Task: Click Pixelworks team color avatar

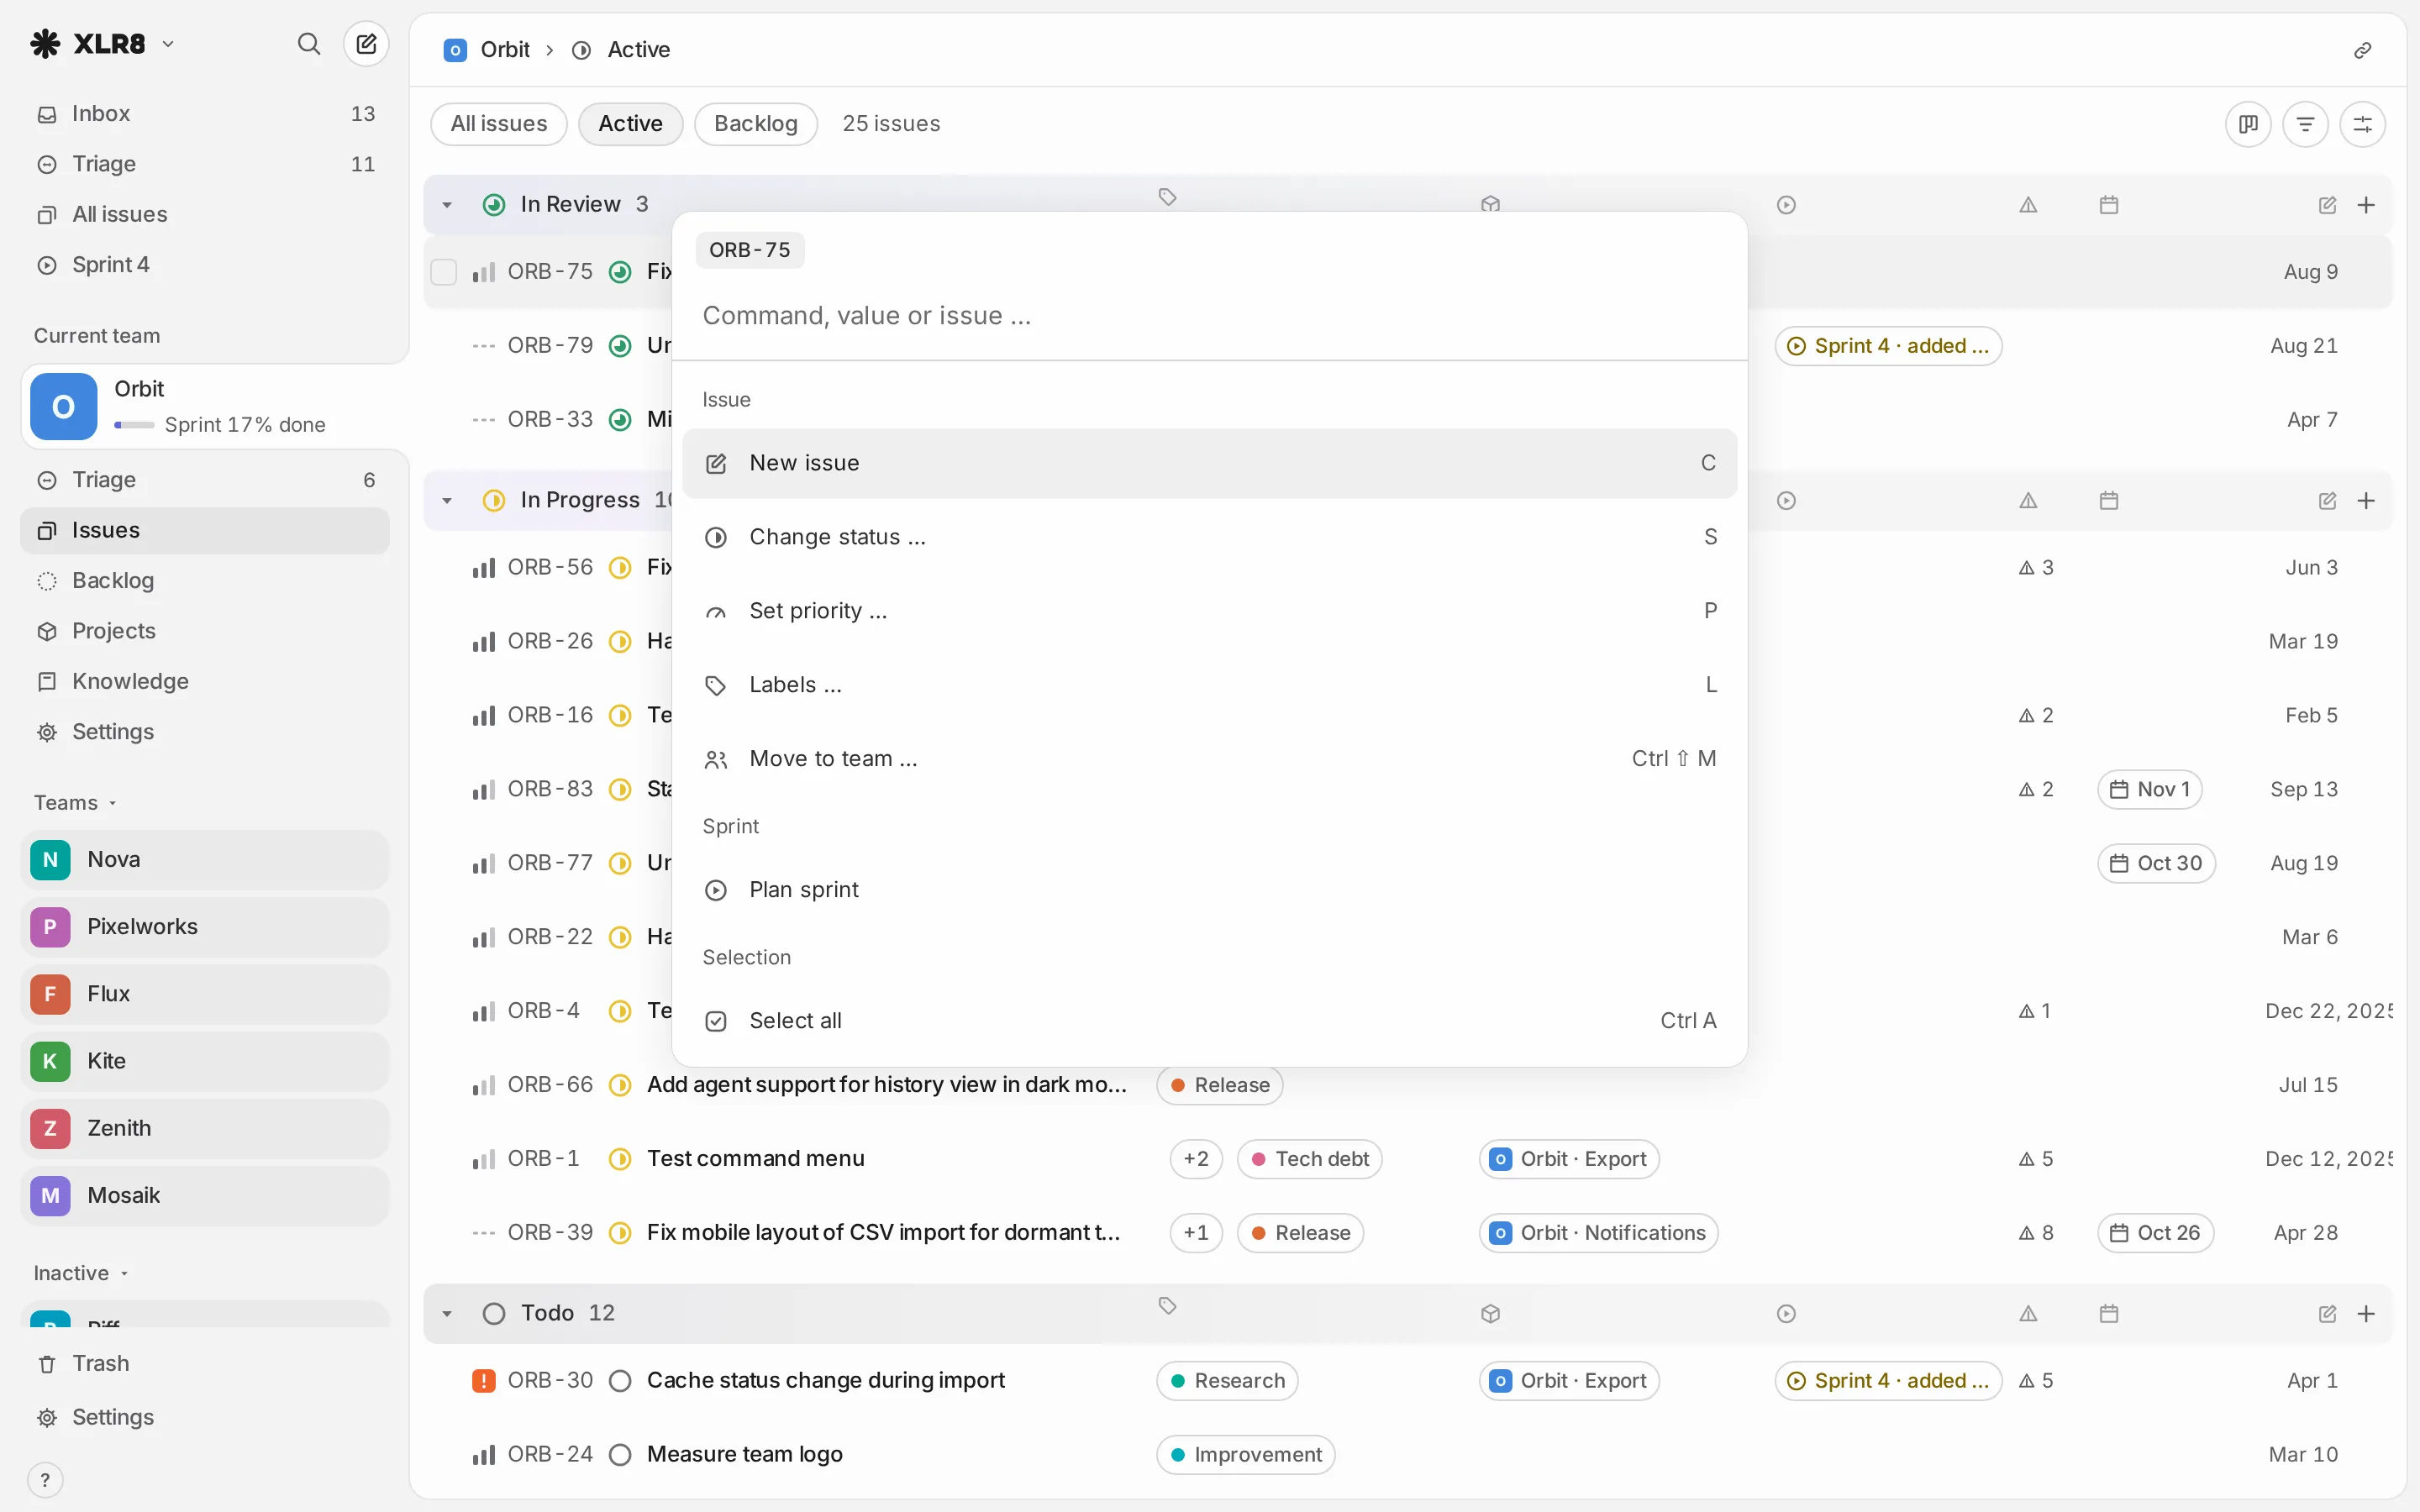Action: pyautogui.click(x=50, y=927)
